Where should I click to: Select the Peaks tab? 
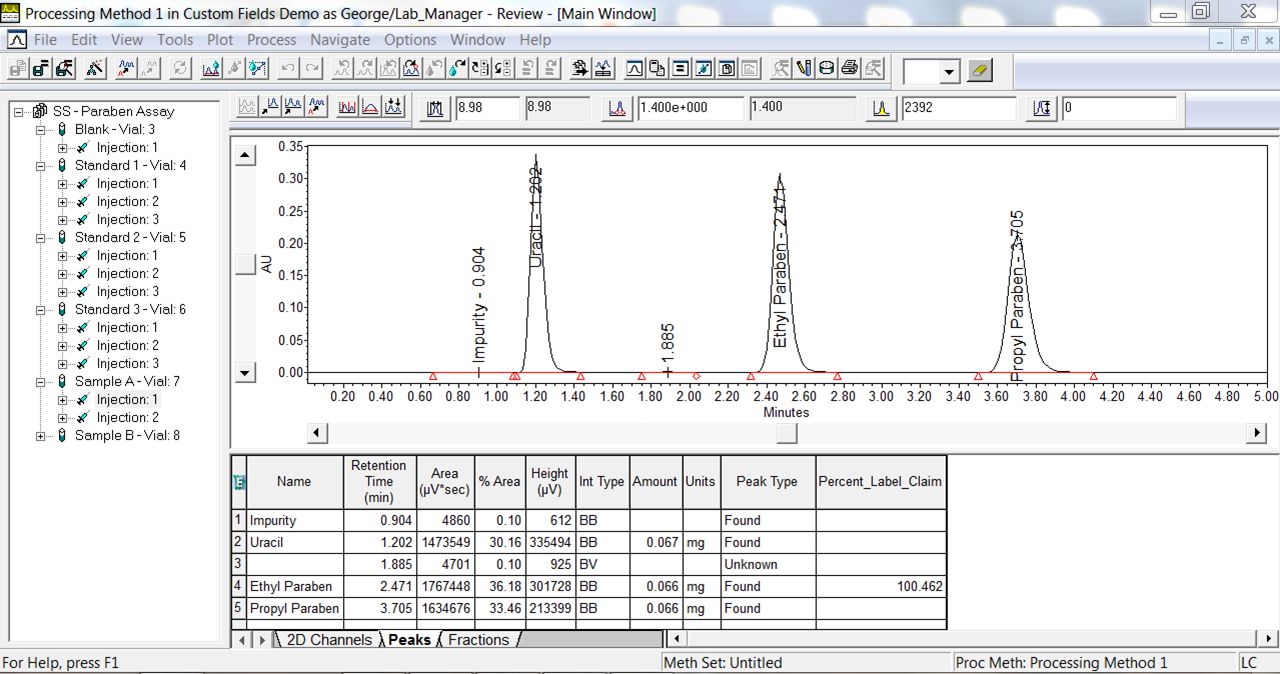(410, 640)
